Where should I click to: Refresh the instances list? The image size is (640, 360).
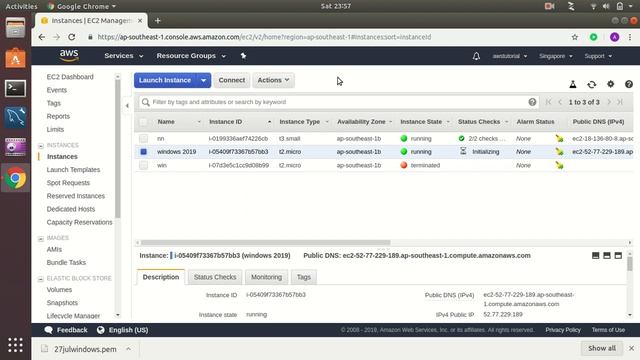(591, 84)
